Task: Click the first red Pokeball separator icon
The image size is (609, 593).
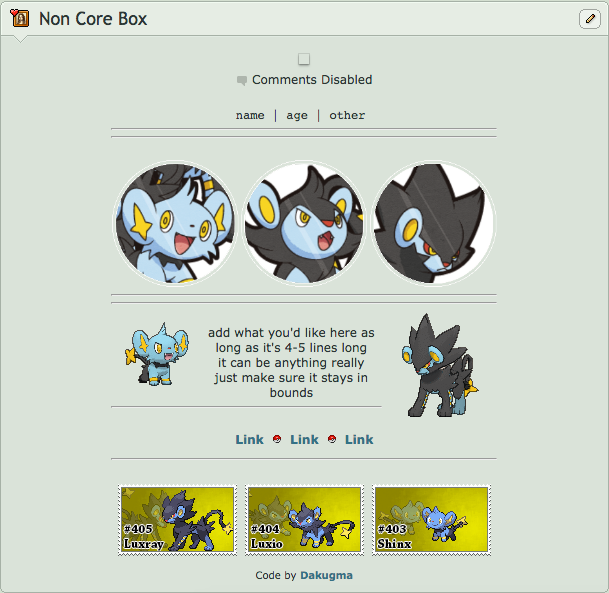Action: pyautogui.click(x=277, y=439)
